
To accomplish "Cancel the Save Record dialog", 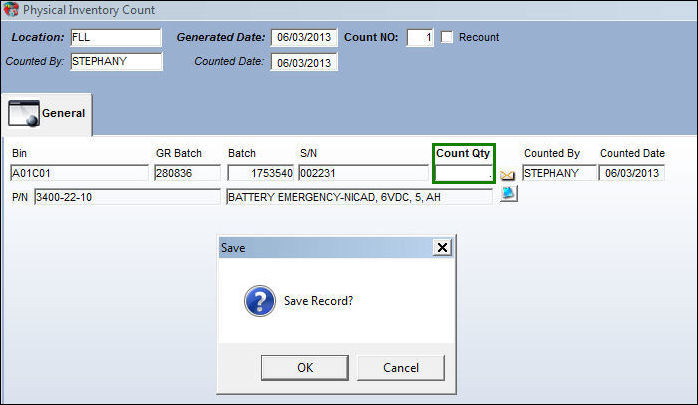I will (401, 368).
